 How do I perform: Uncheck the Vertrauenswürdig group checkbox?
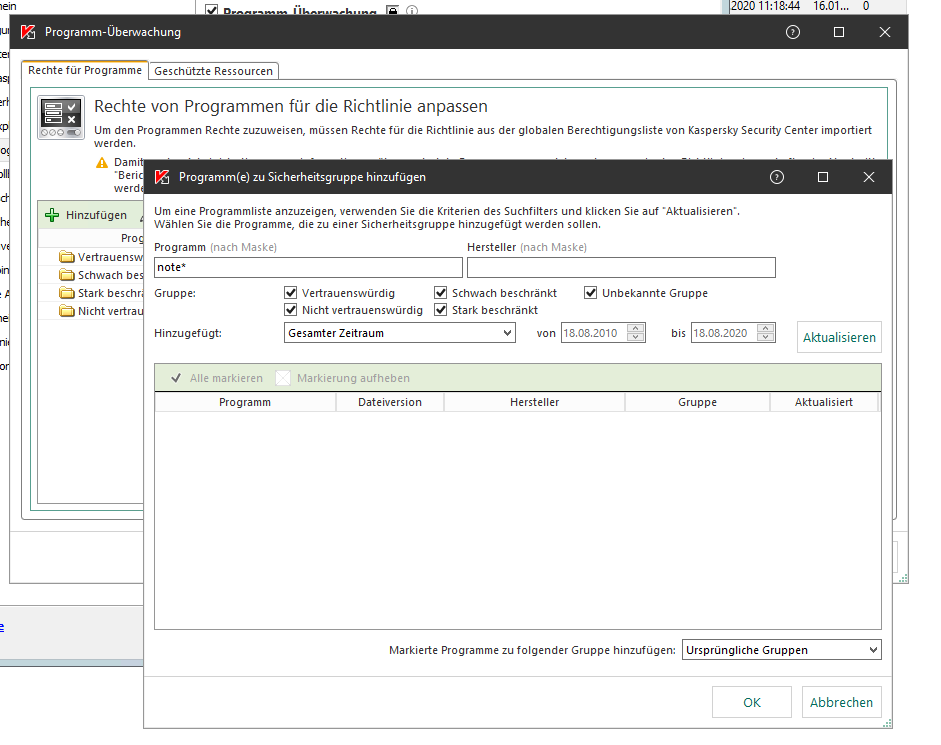[x=291, y=293]
